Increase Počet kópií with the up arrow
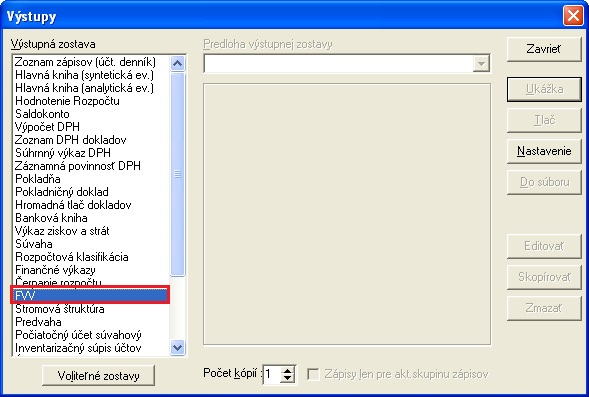The width and height of the screenshot is (589, 397). click(288, 370)
